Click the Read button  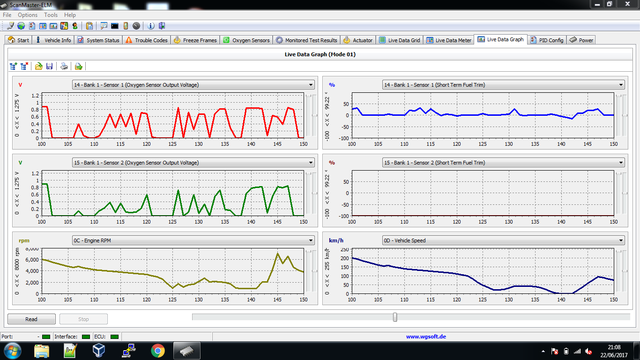(x=31, y=319)
